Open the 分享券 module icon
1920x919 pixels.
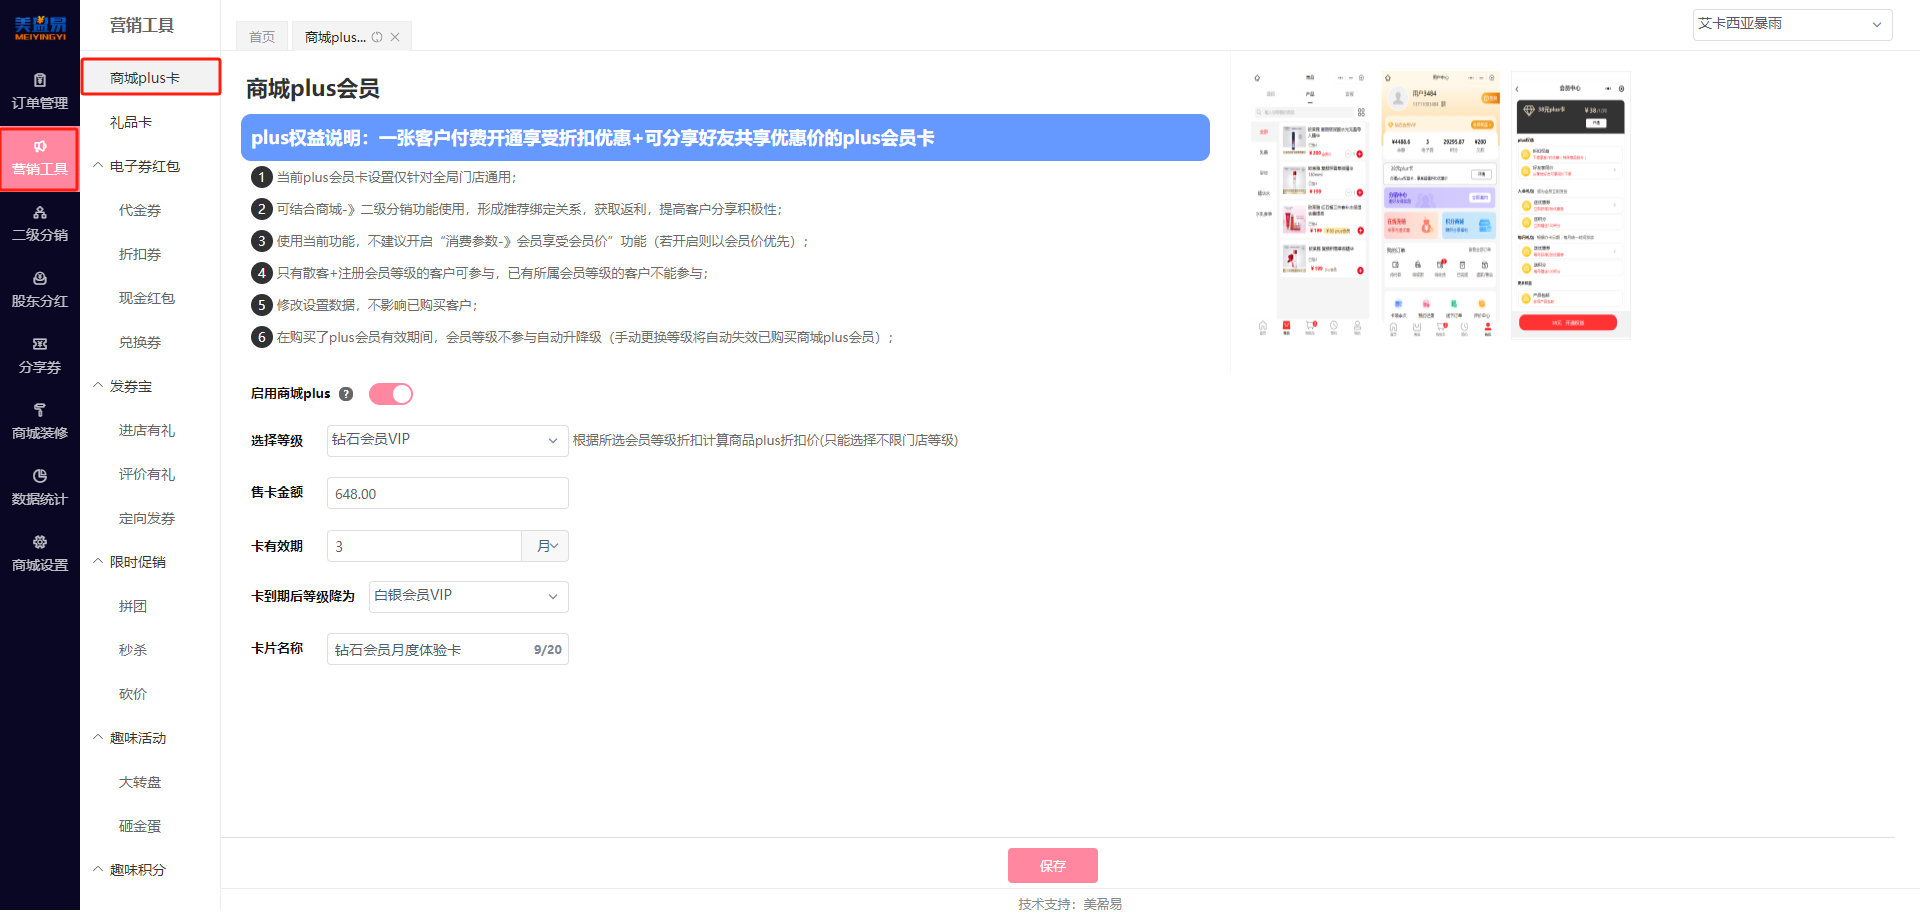(x=39, y=356)
